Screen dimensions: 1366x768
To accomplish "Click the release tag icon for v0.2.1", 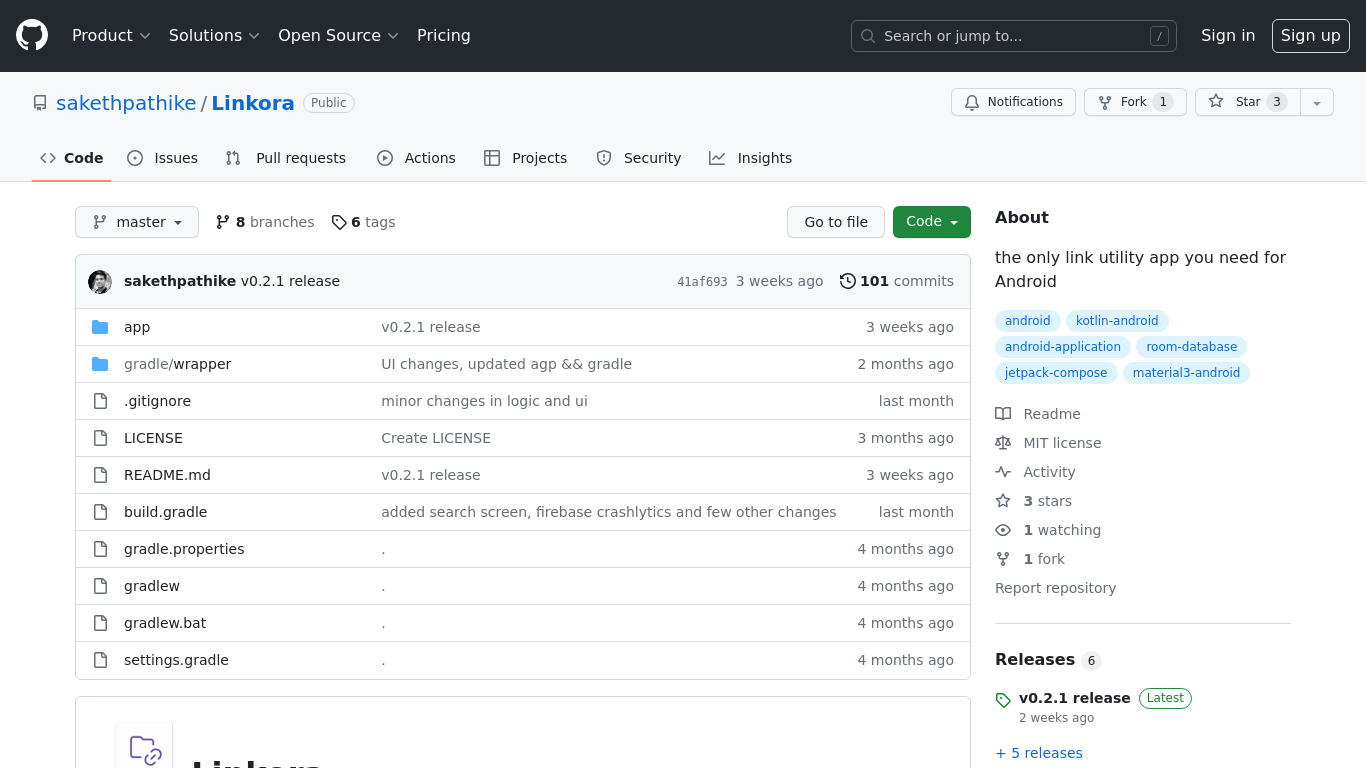I will point(1003,700).
